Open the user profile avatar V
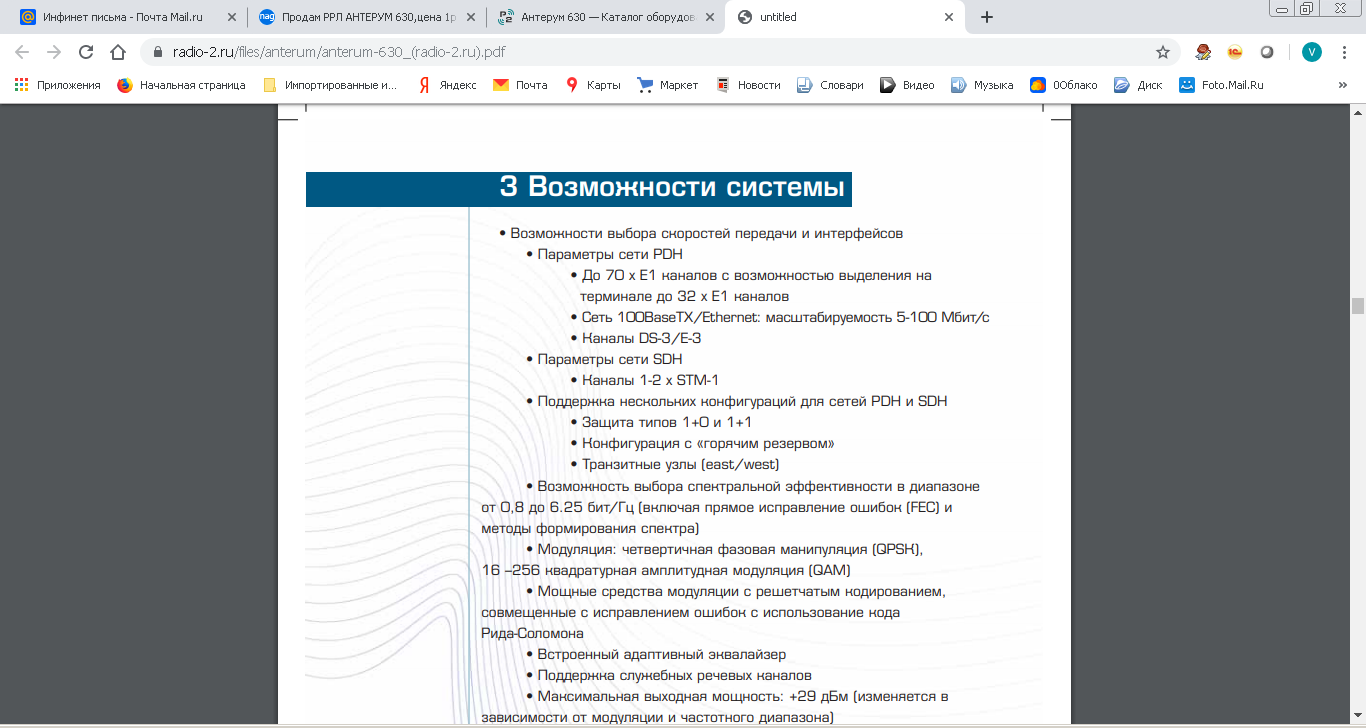1366x728 pixels. pos(1311,52)
